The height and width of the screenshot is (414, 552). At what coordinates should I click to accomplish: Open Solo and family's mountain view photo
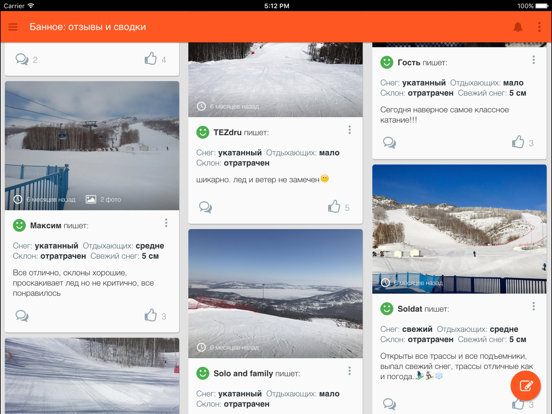275,294
